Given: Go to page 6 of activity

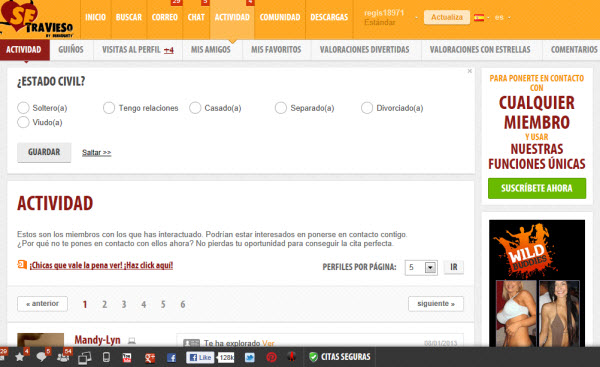Looking at the screenshot, I should [x=183, y=305].
